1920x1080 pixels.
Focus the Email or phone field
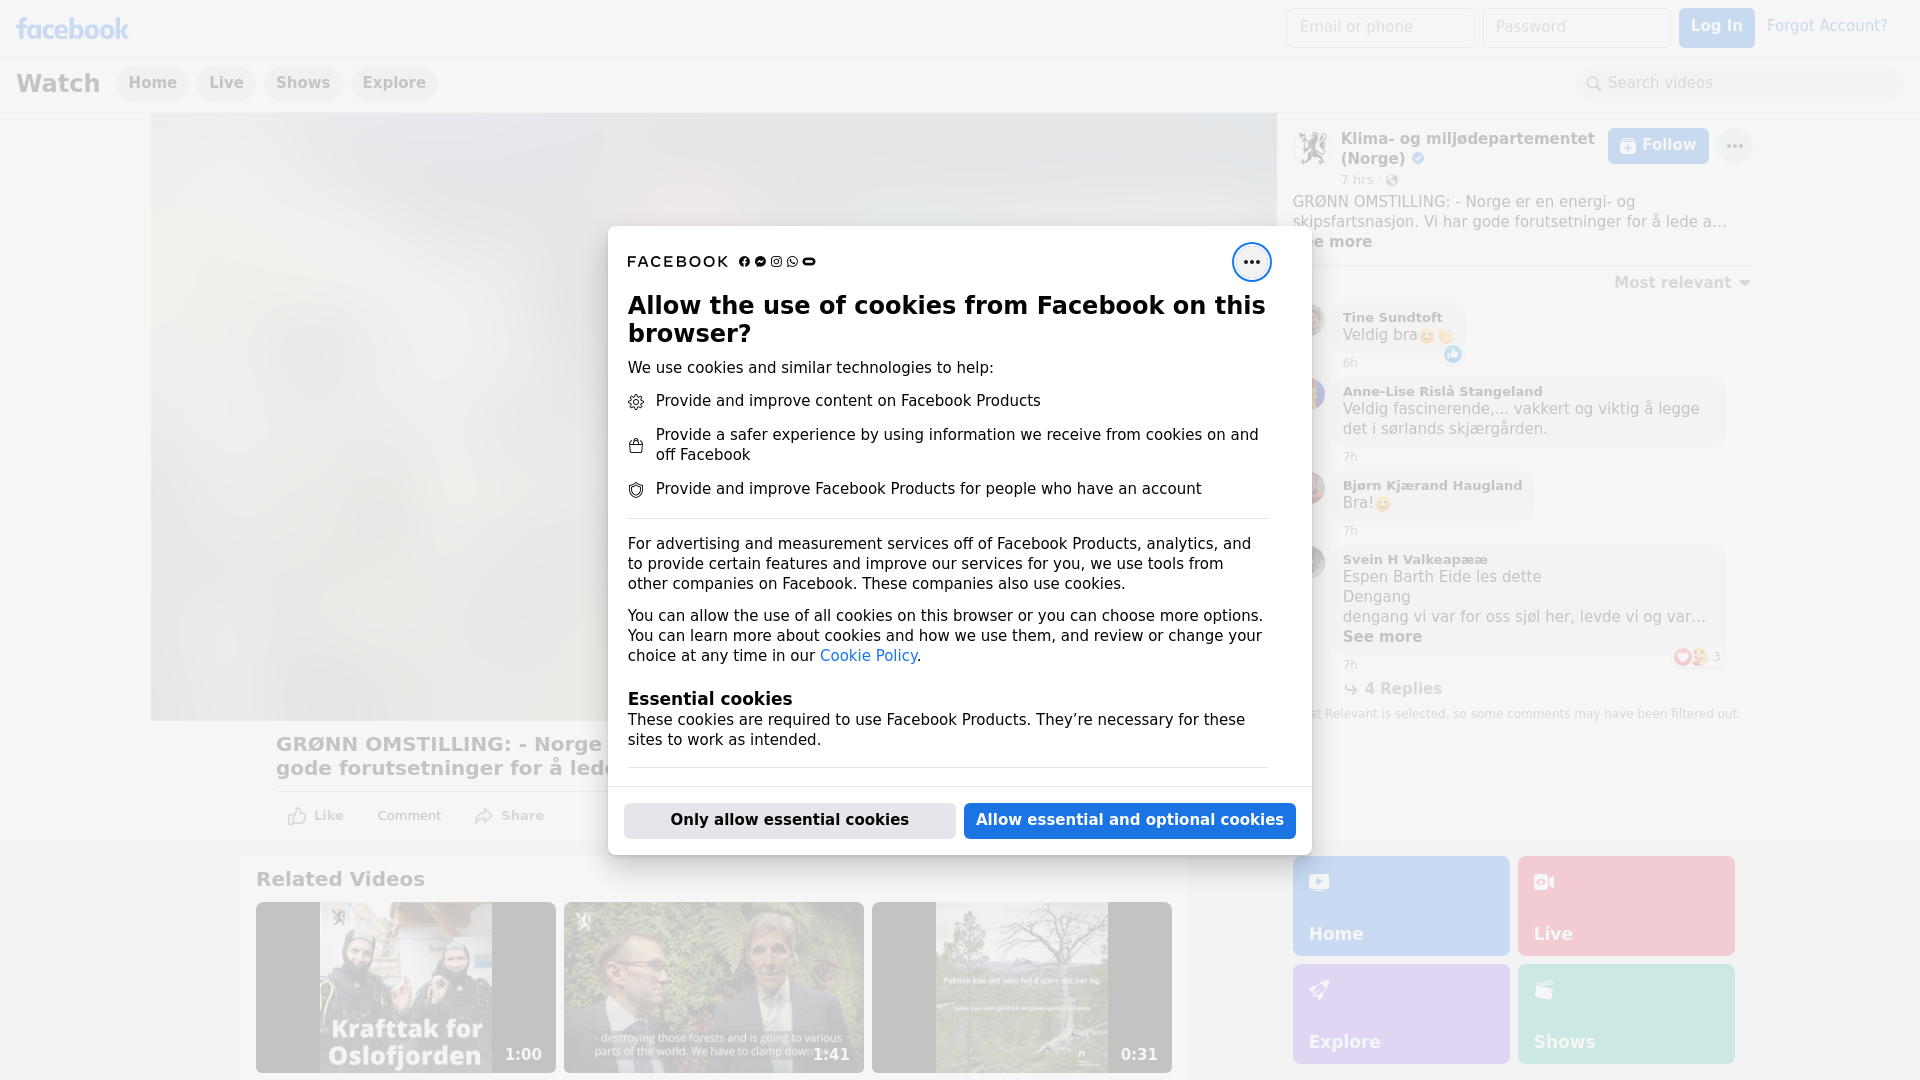coord(1380,27)
